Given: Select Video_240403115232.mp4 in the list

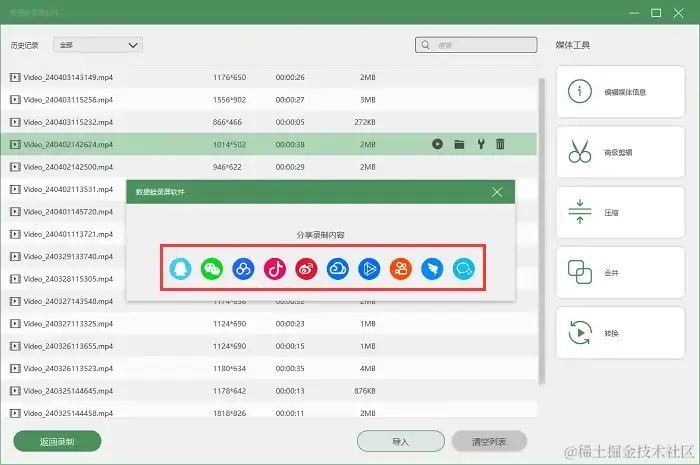Looking at the screenshot, I should pos(269,122).
